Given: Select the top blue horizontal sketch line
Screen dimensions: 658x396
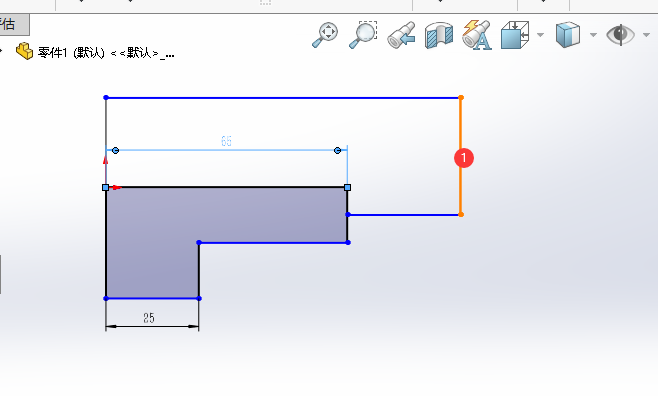Looking at the screenshot, I should tap(283, 98).
